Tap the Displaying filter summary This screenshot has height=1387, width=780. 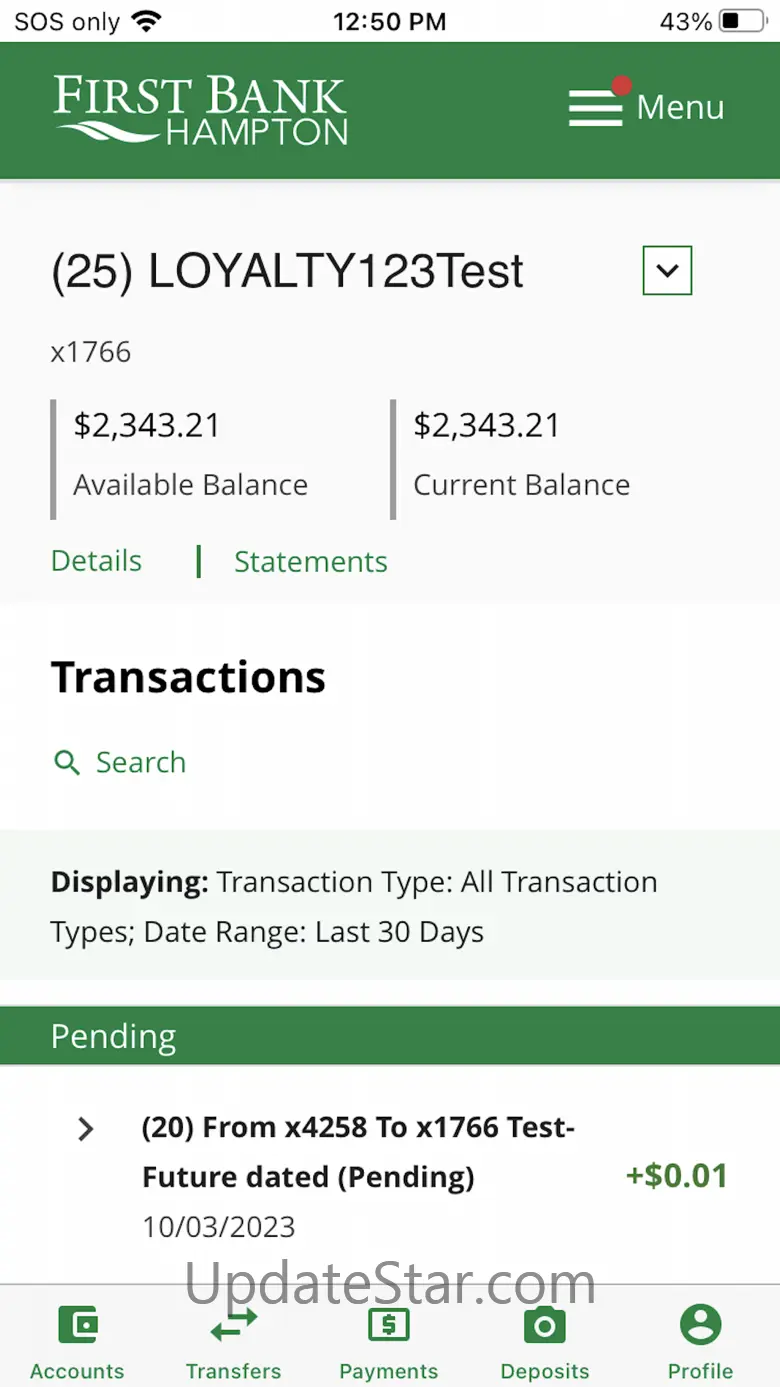[354, 907]
